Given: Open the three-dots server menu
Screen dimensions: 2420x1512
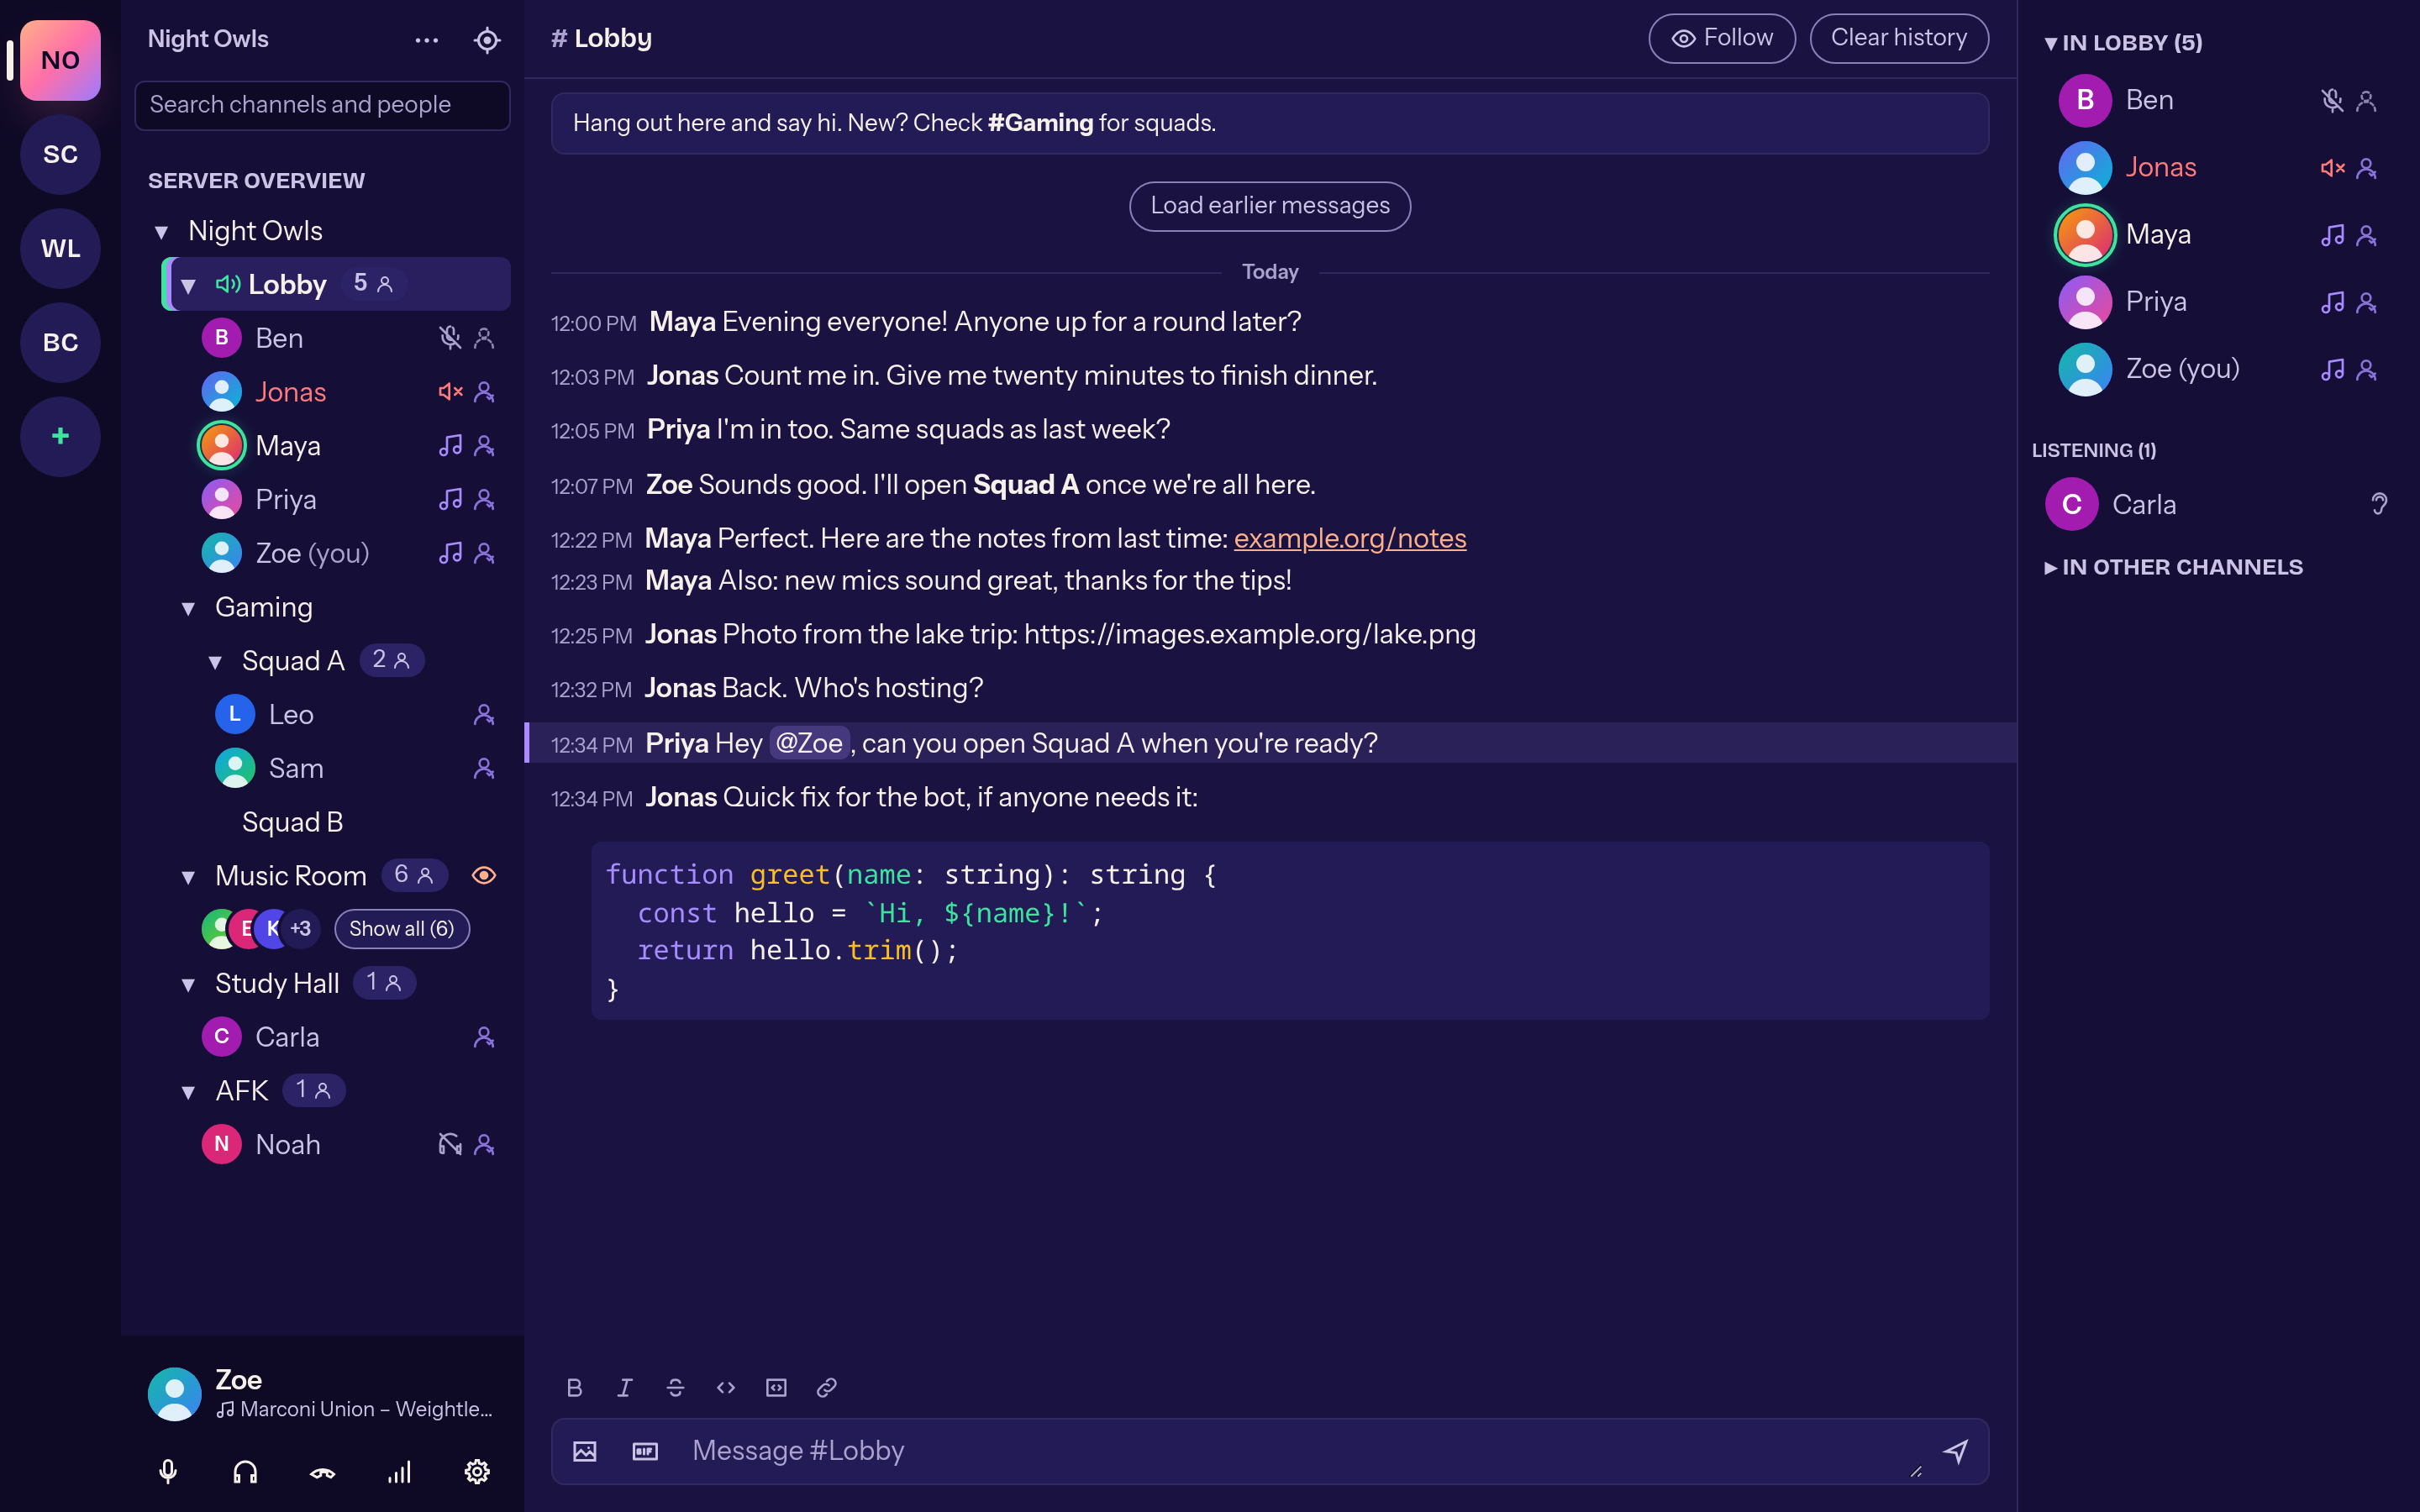Looking at the screenshot, I should click(x=427, y=40).
